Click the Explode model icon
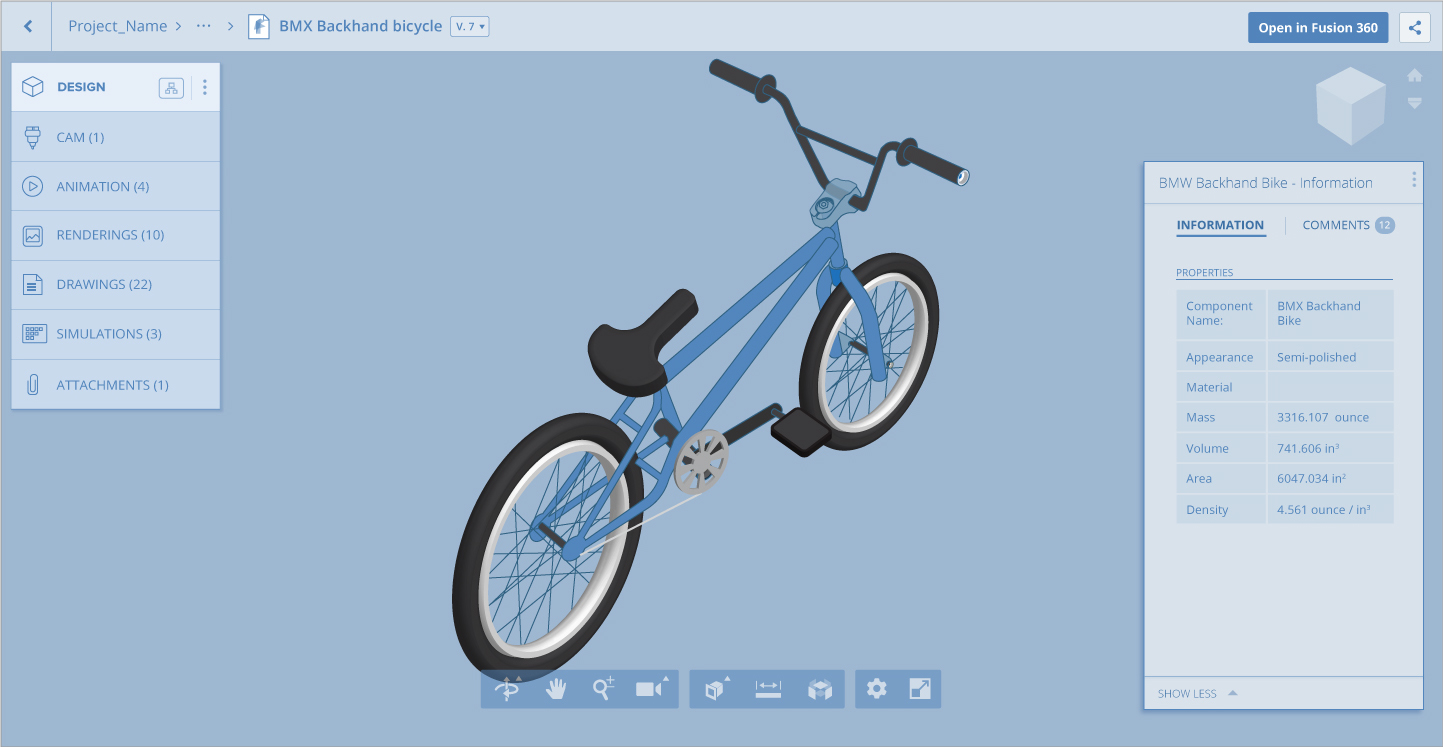1443x747 pixels. tap(820, 689)
